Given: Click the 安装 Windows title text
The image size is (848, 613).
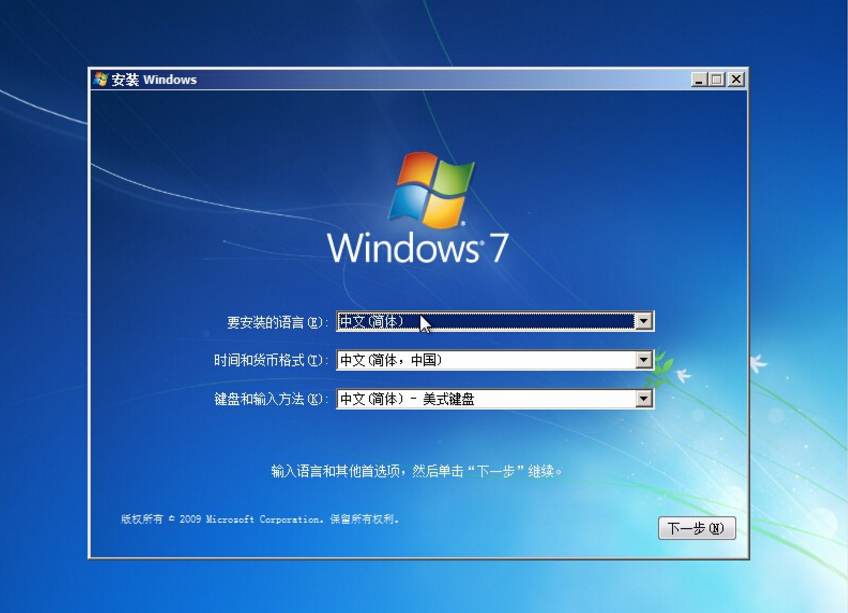Looking at the screenshot, I should click(x=154, y=80).
